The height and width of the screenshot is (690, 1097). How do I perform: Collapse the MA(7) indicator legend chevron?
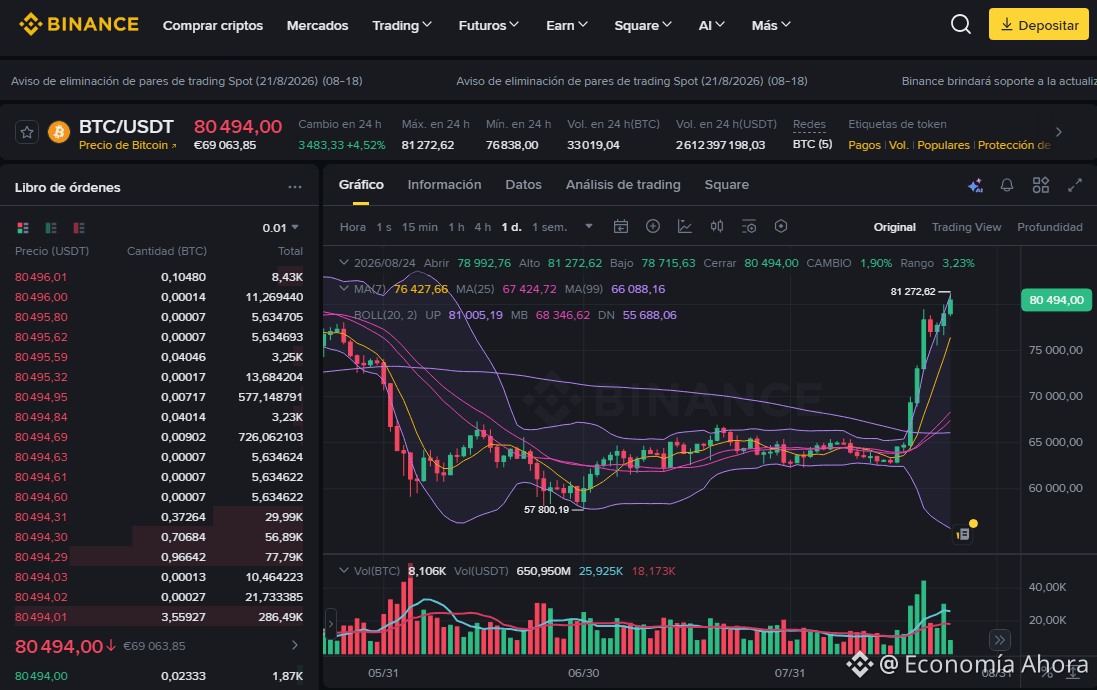tap(344, 288)
